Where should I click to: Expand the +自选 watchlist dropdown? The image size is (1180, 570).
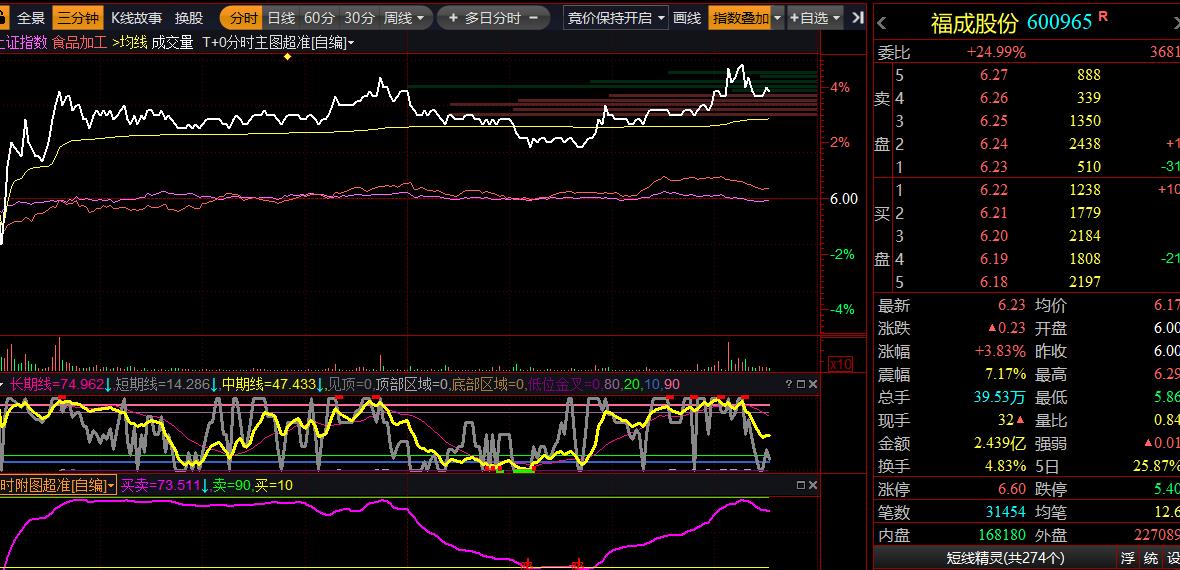click(x=815, y=18)
